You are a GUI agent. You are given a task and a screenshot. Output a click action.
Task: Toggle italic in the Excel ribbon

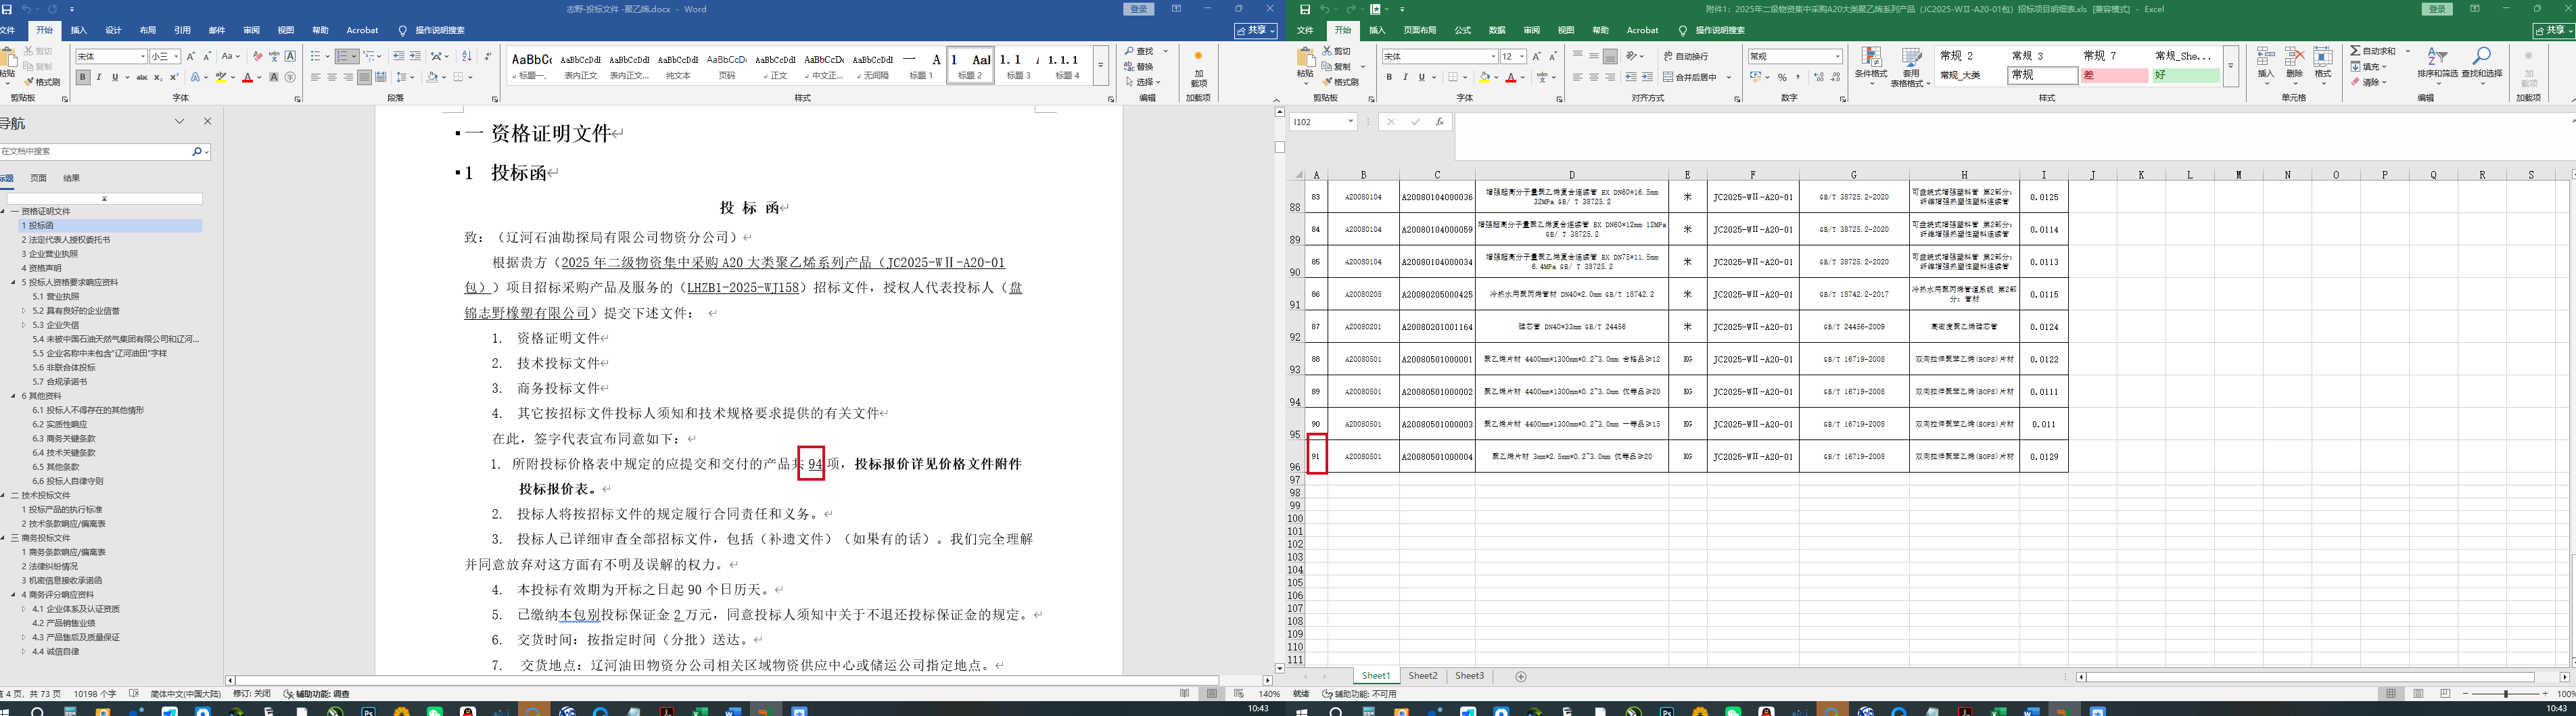(1405, 77)
